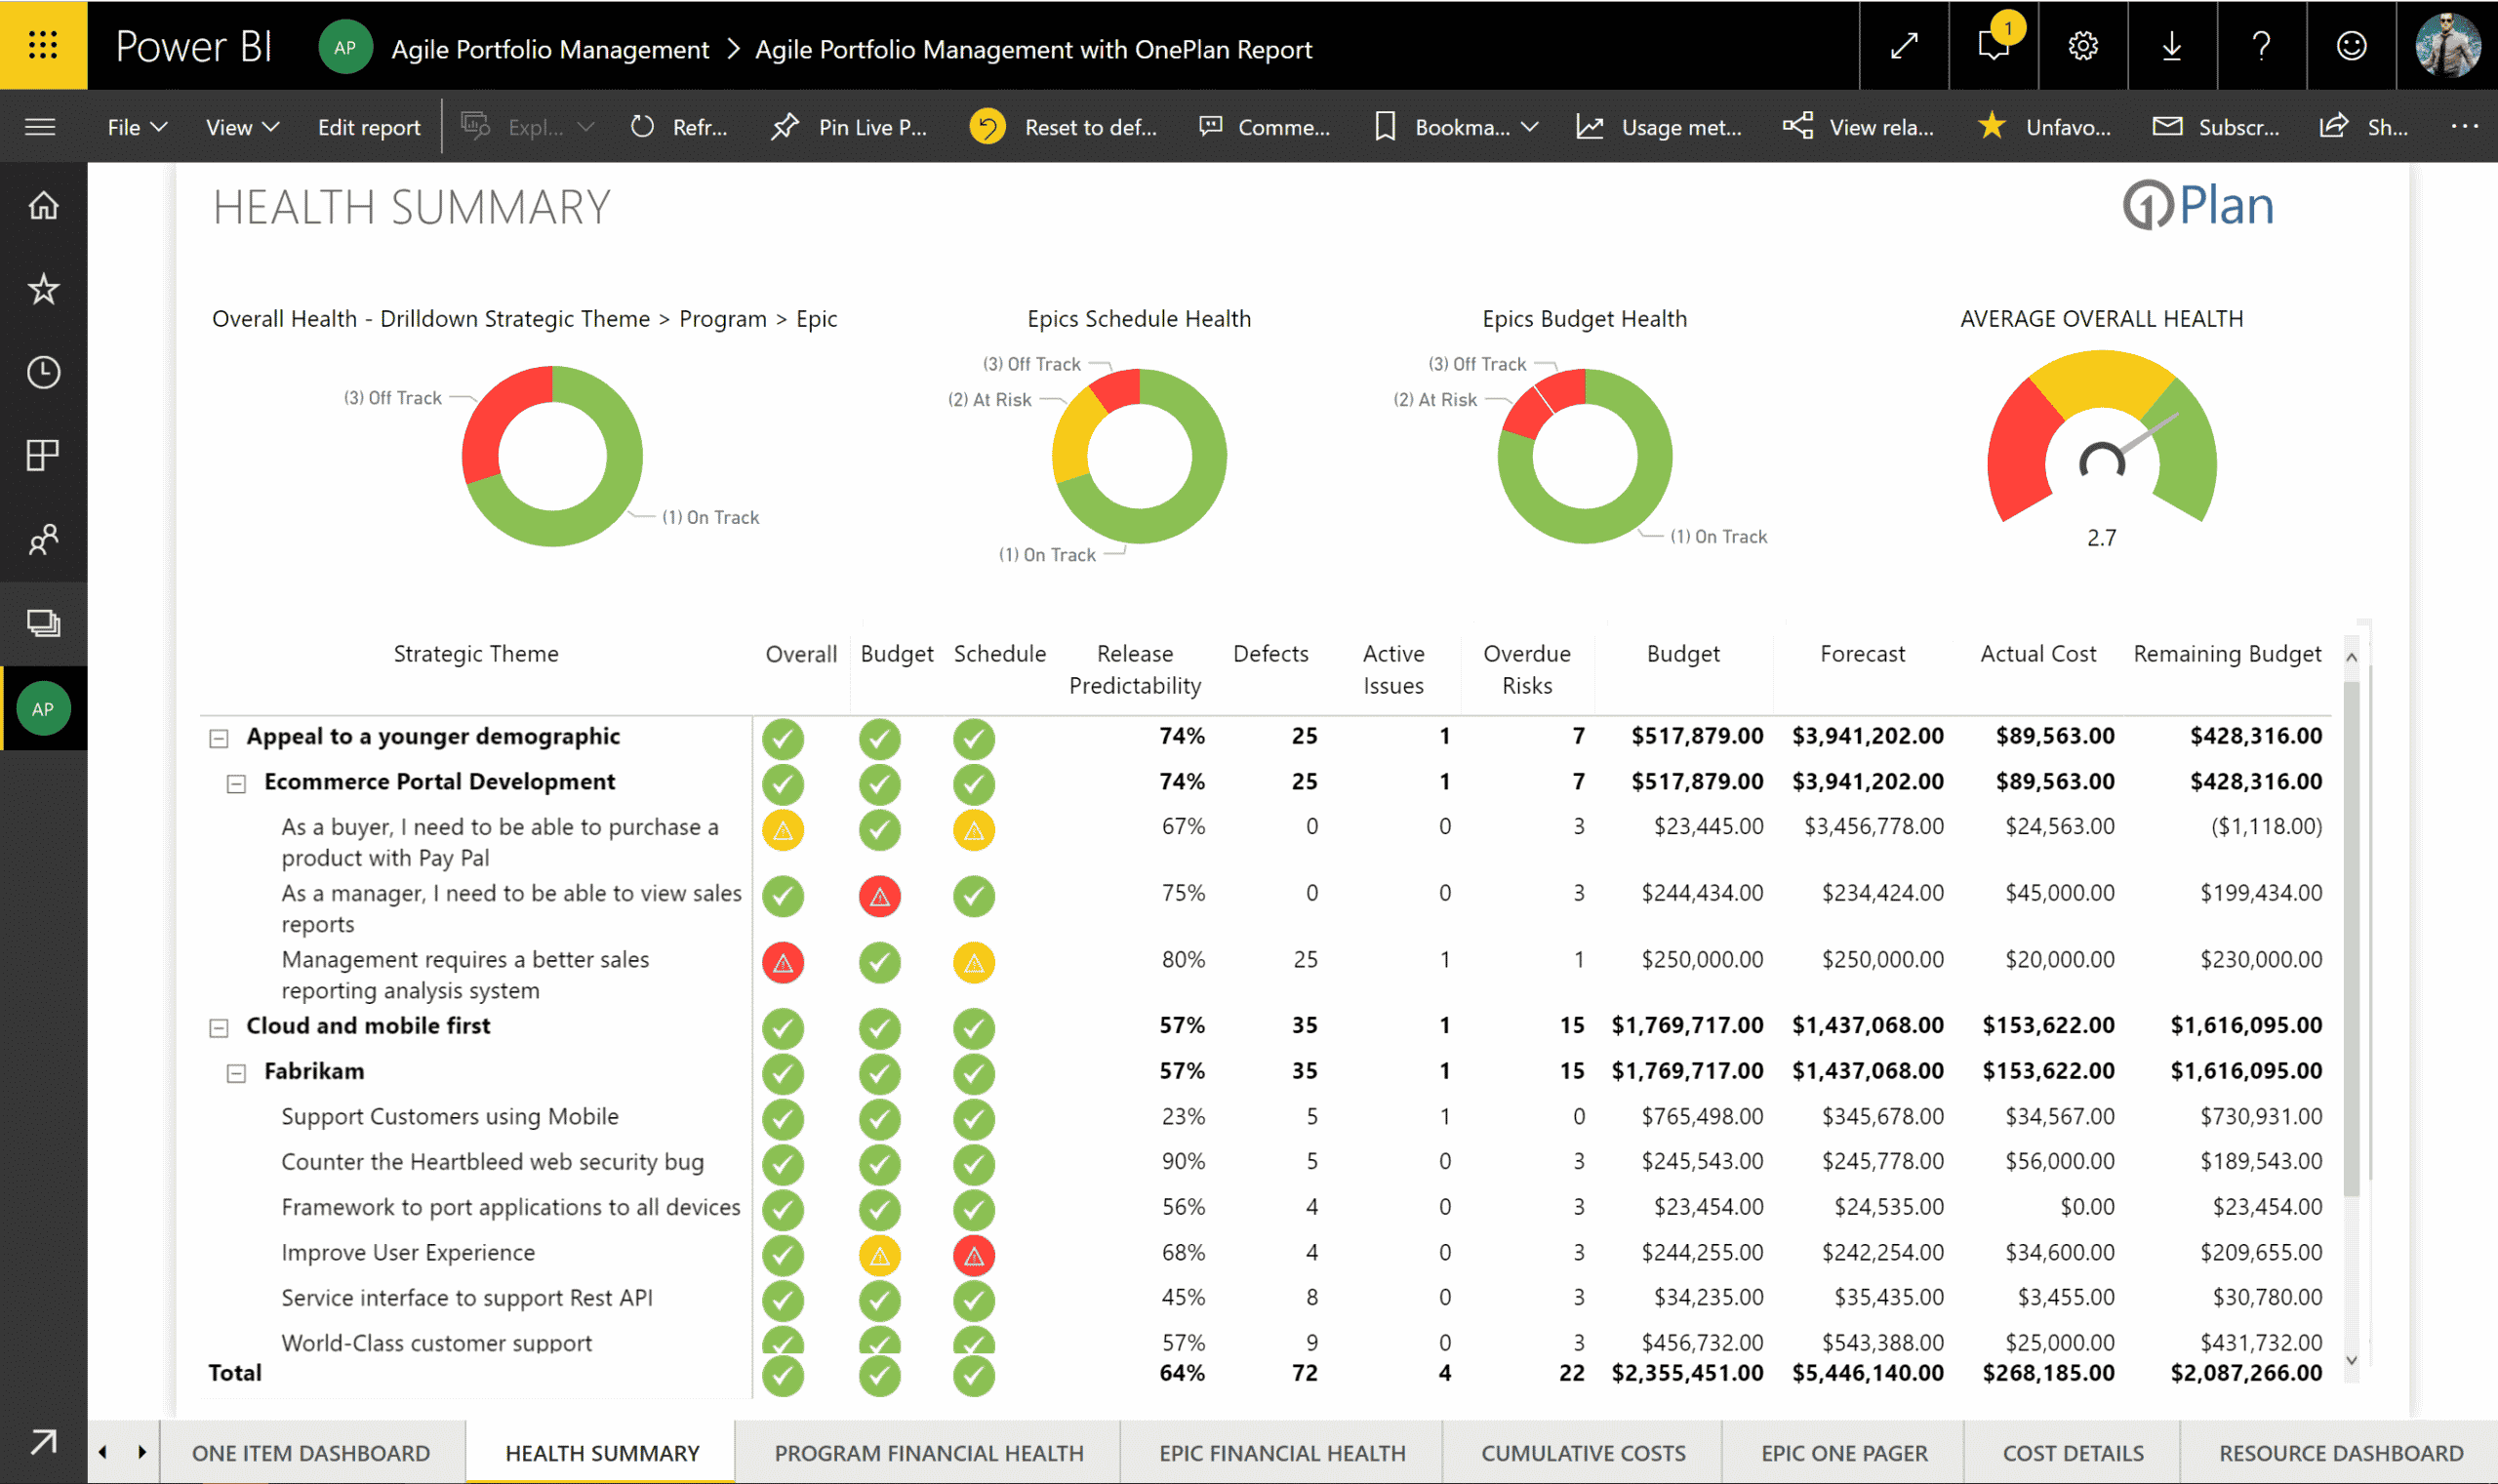Viewport: 2498px width, 1484px height.
Task: Click Pin Live Page in toolbar
Action: [x=850, y=127]
